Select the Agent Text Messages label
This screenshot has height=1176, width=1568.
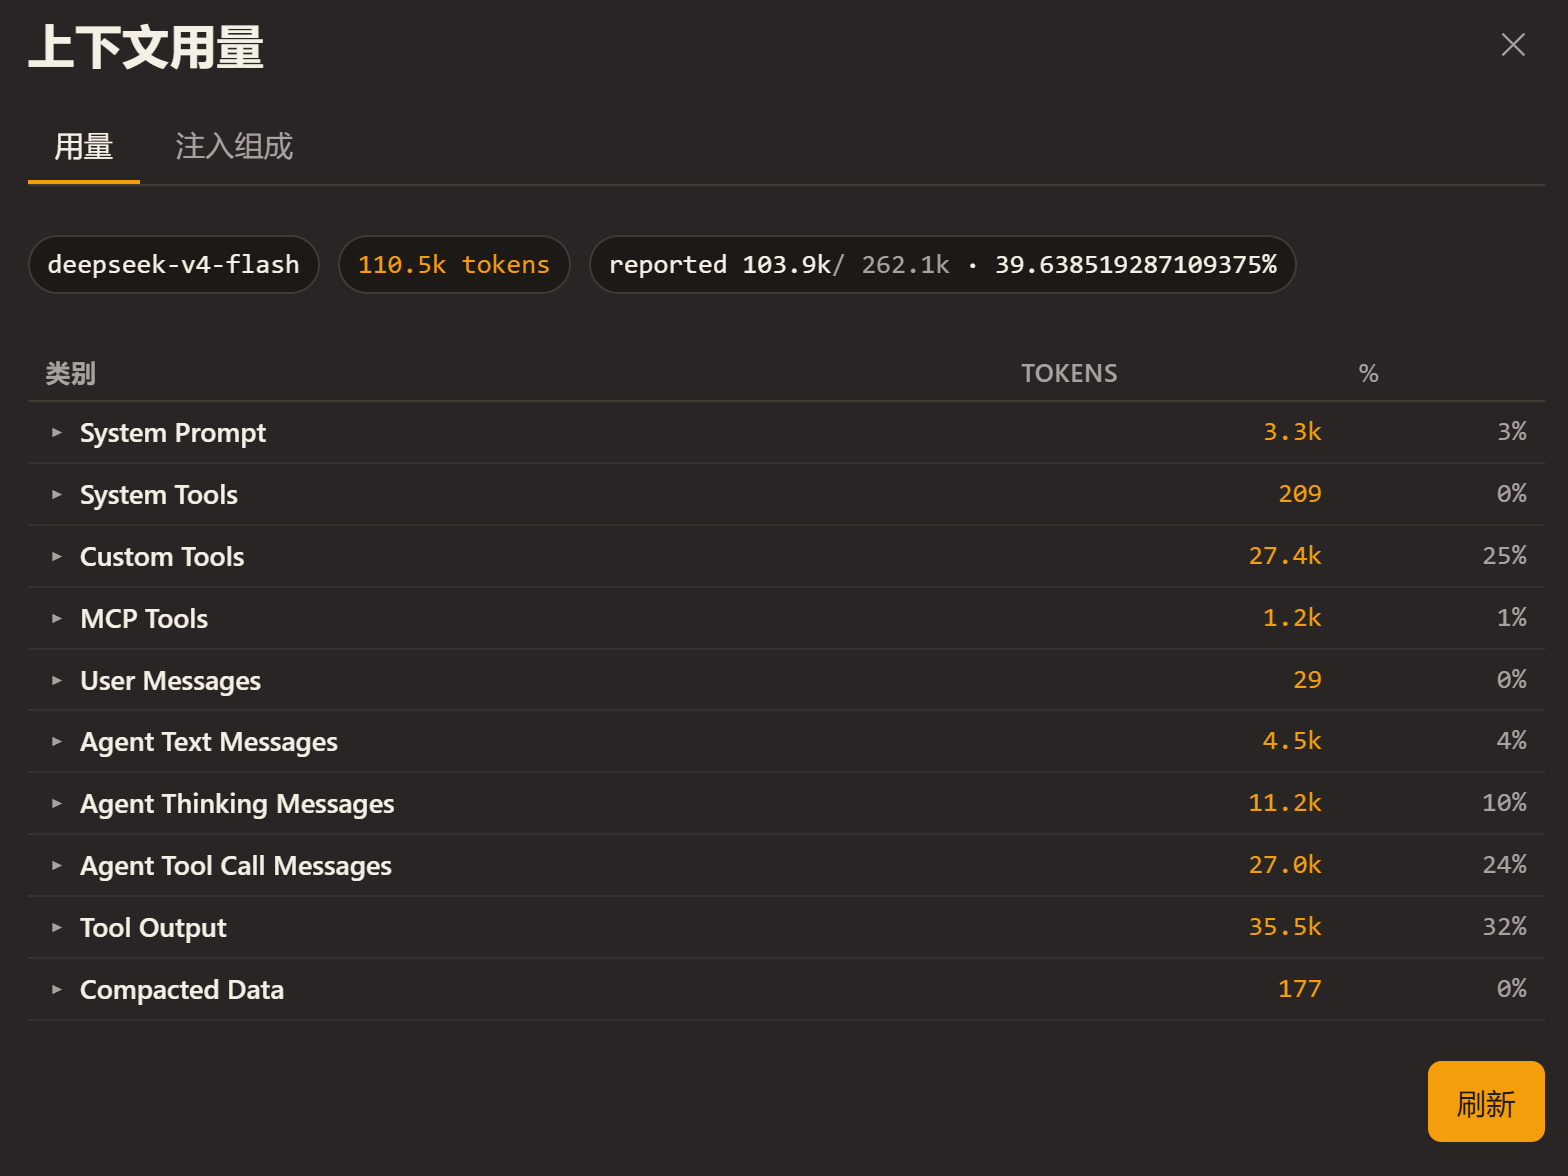click(209, 742)
